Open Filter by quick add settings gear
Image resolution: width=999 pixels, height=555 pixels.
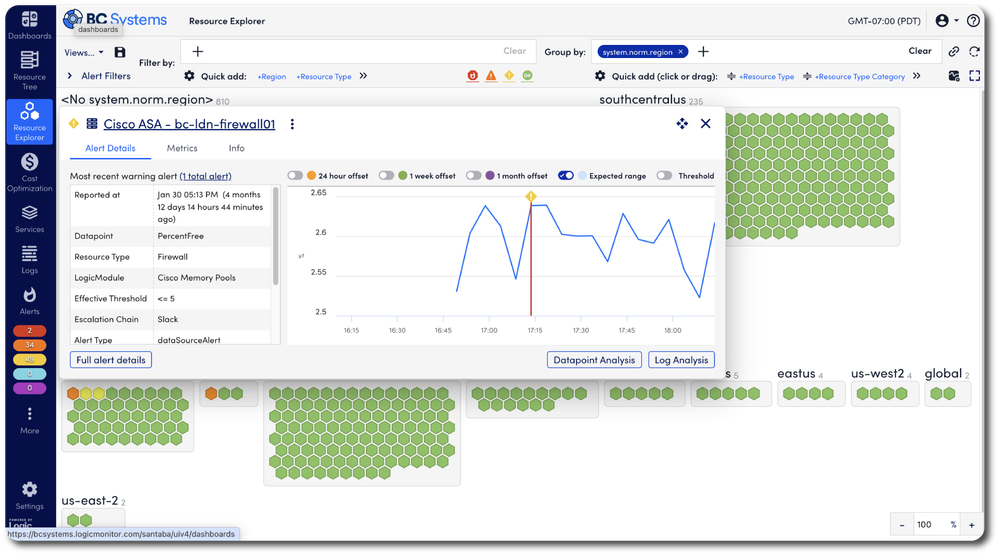click(x=189, y=76)
